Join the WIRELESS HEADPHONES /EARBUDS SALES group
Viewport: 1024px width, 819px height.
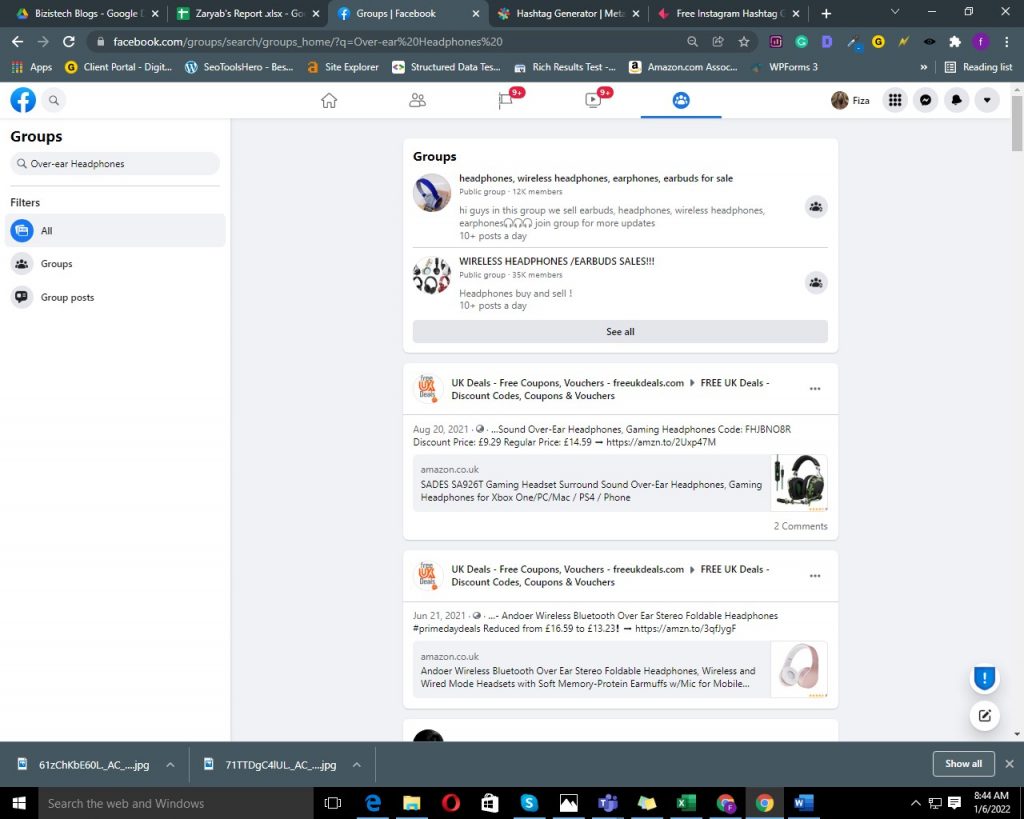(x=816, y=283)
